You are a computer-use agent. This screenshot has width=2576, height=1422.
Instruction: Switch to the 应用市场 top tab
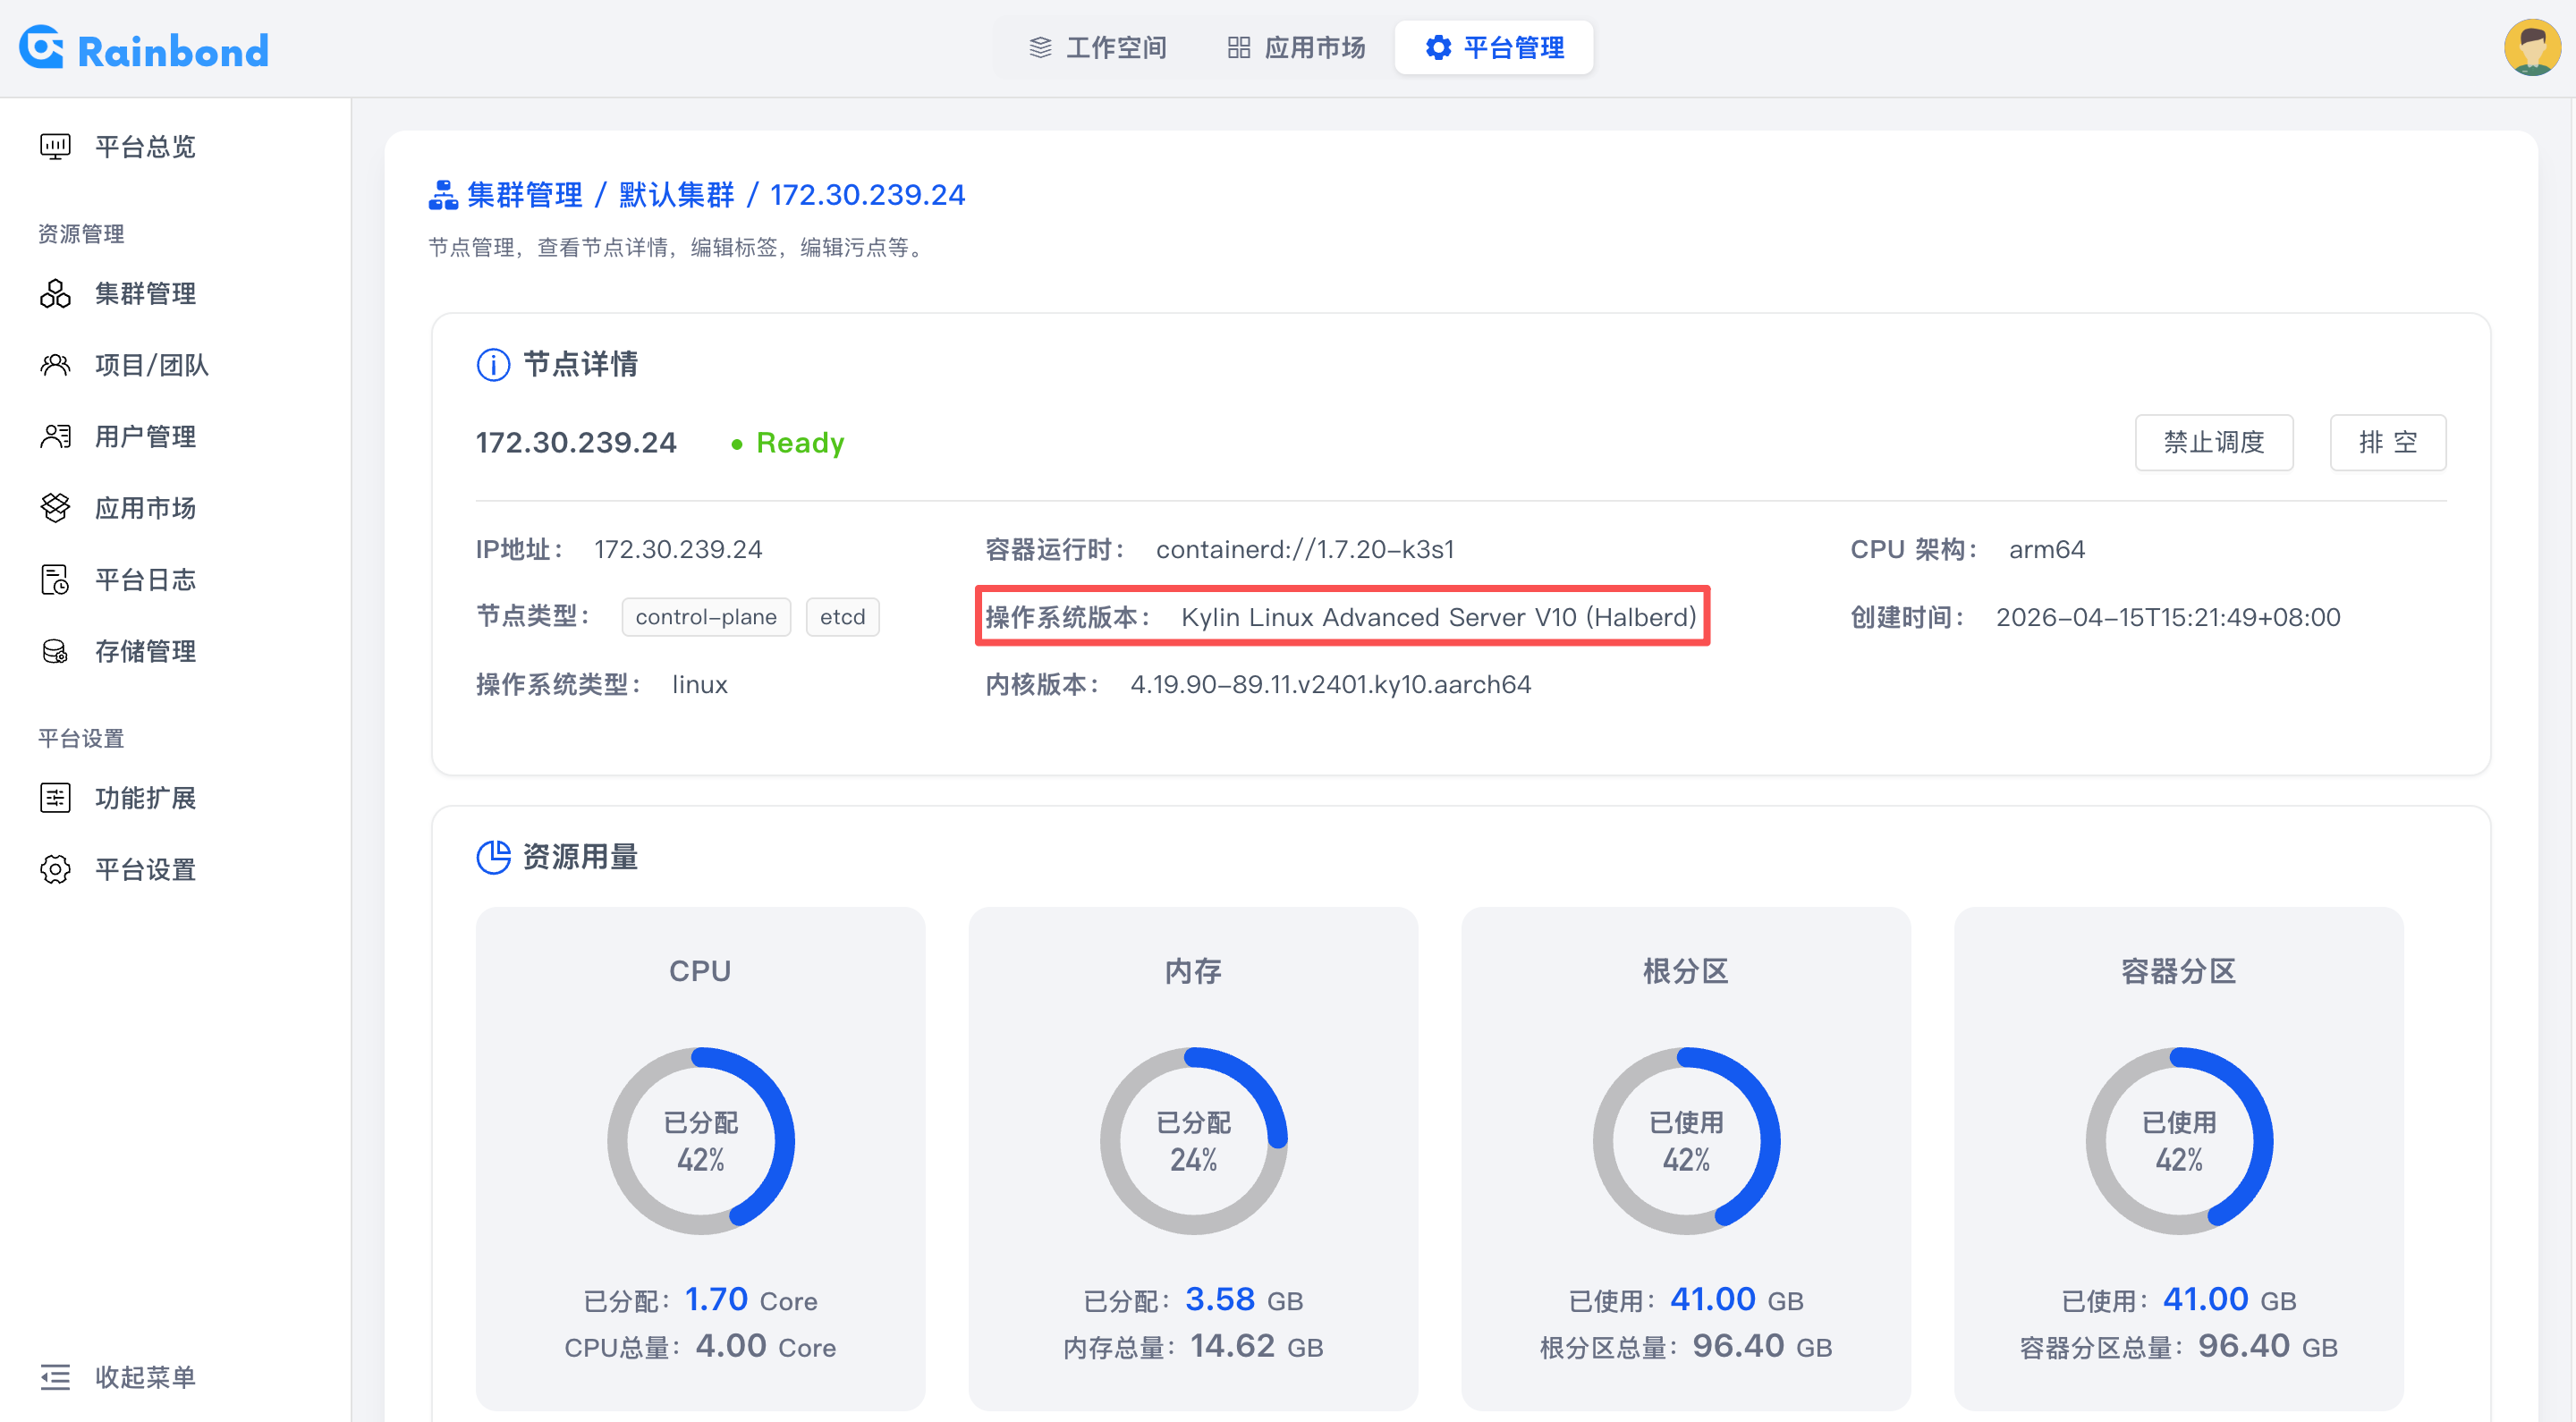coord(1296,48)
